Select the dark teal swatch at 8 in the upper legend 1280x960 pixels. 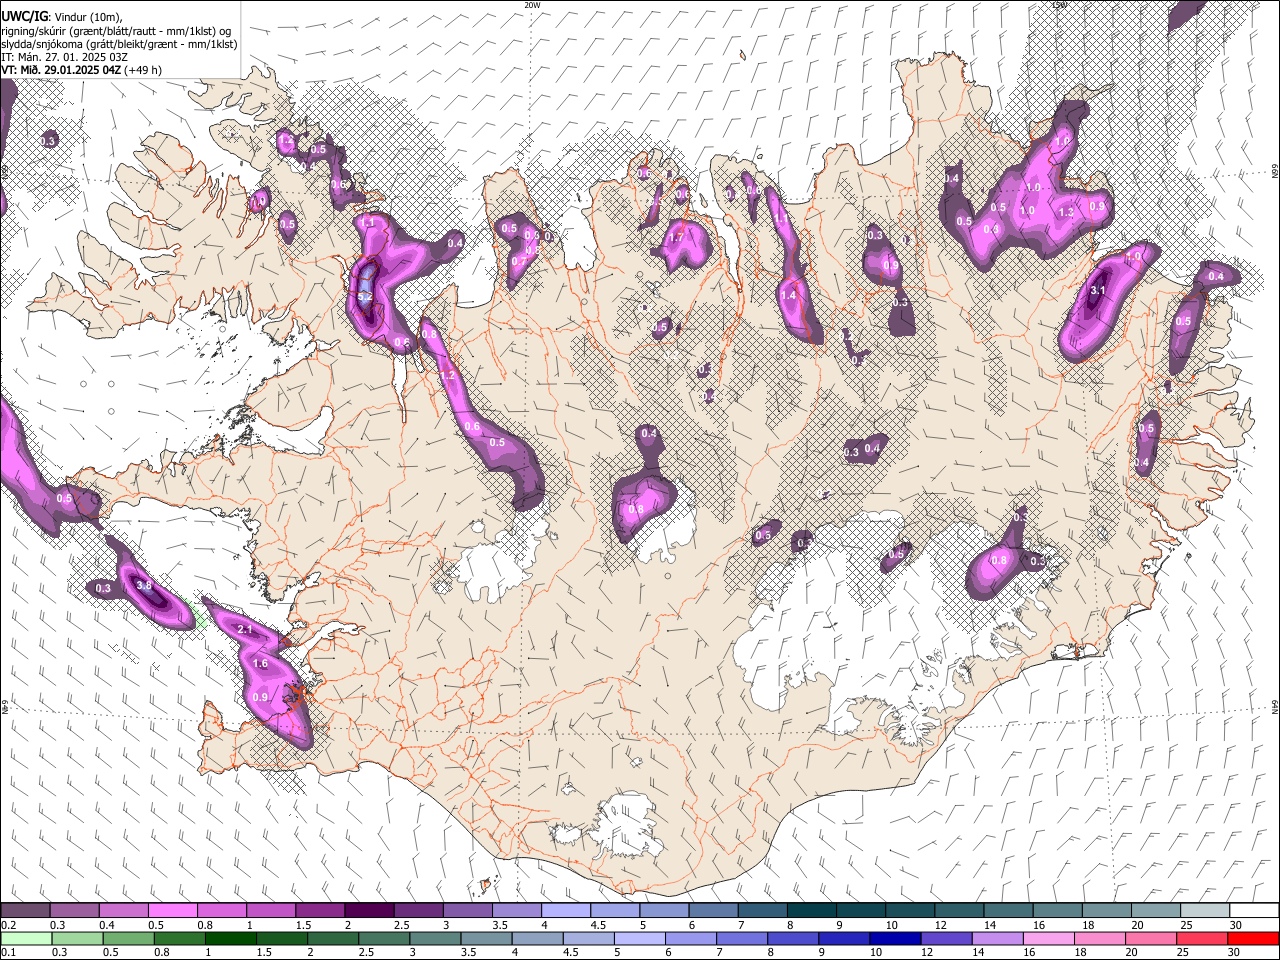coord(812,911)
